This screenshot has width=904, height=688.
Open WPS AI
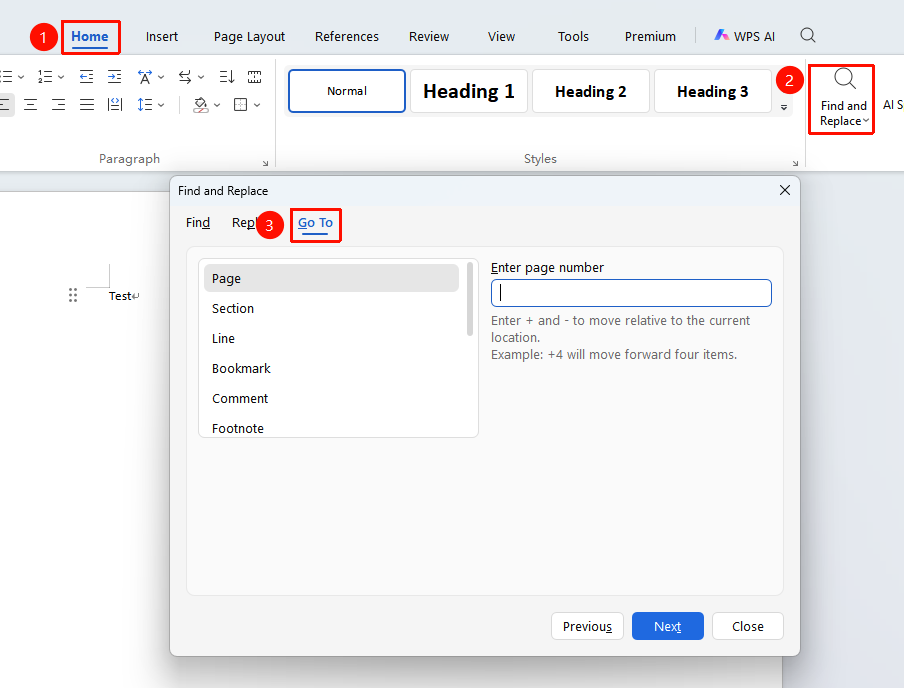coord(744,36)
